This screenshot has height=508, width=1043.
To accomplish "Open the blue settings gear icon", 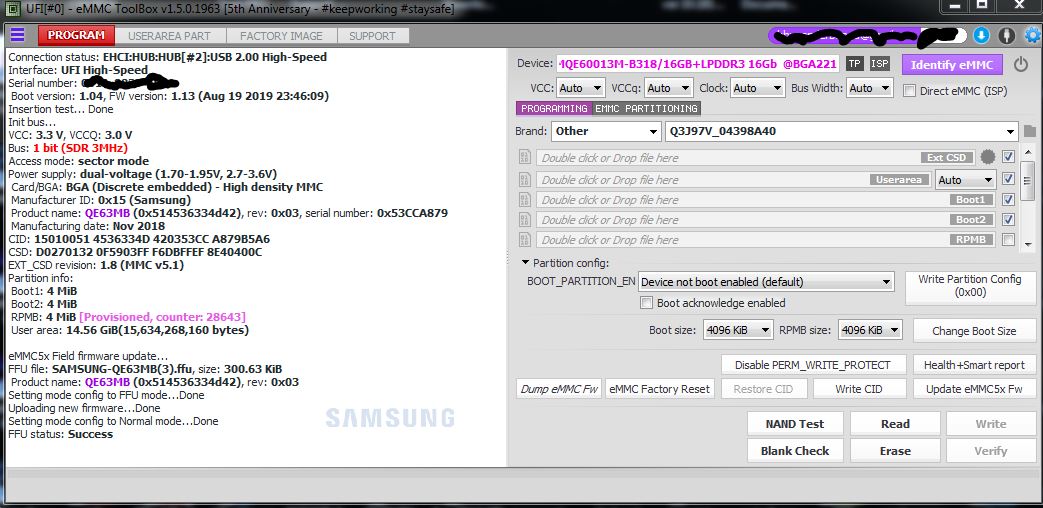I will pyautogui.click(x=1033, y=35).
